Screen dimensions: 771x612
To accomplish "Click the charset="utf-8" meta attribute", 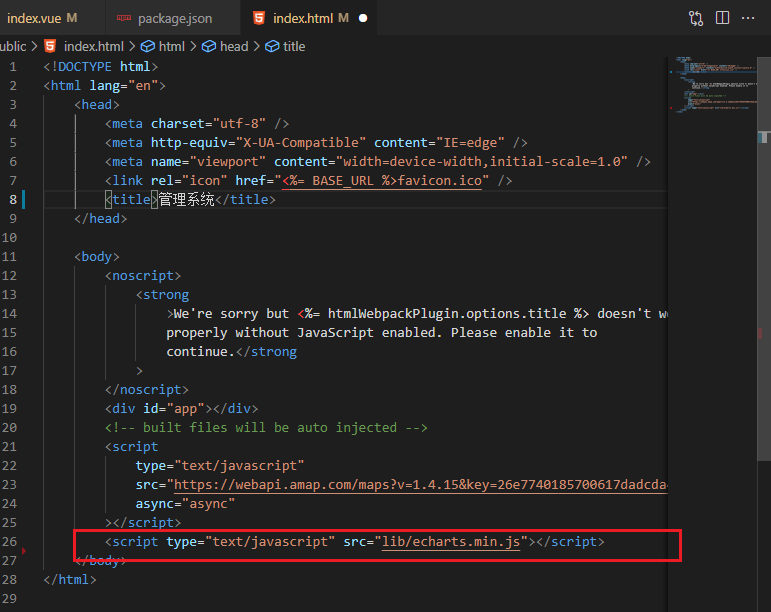I will (208, 123).
